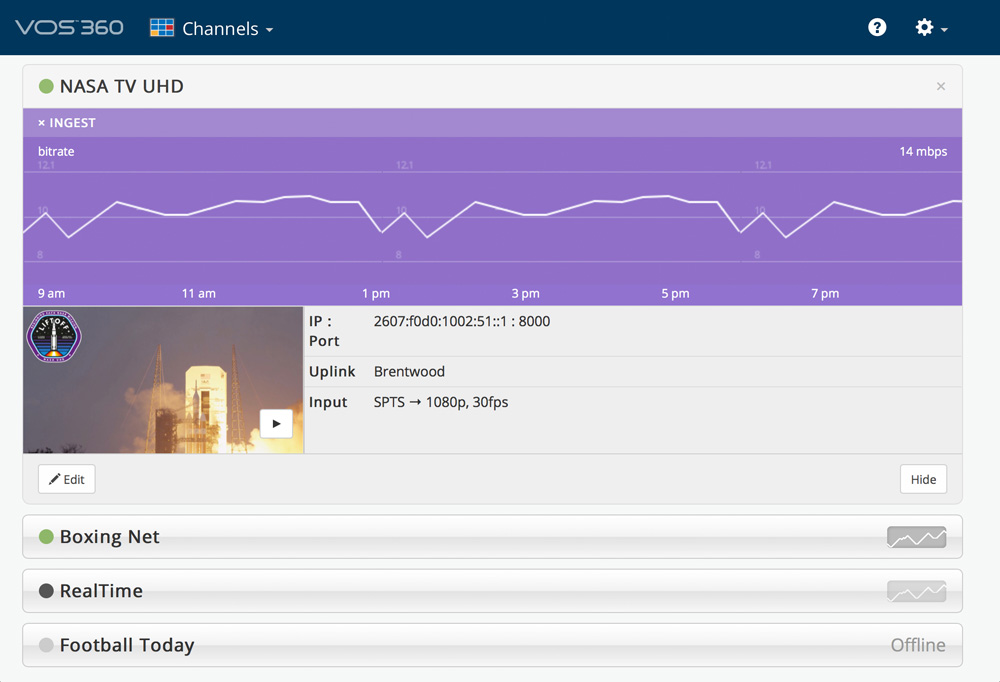Screen dimensions: 1000x682
Task: Open the help question mark icon
Action: [877, 27]
